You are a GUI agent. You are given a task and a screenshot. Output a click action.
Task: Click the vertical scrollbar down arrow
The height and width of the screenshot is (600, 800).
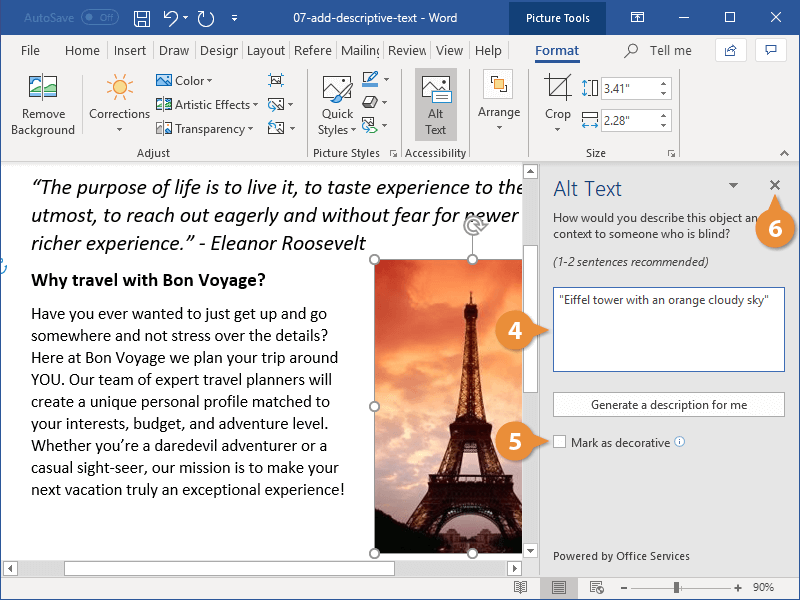click(x=531, y=551)
